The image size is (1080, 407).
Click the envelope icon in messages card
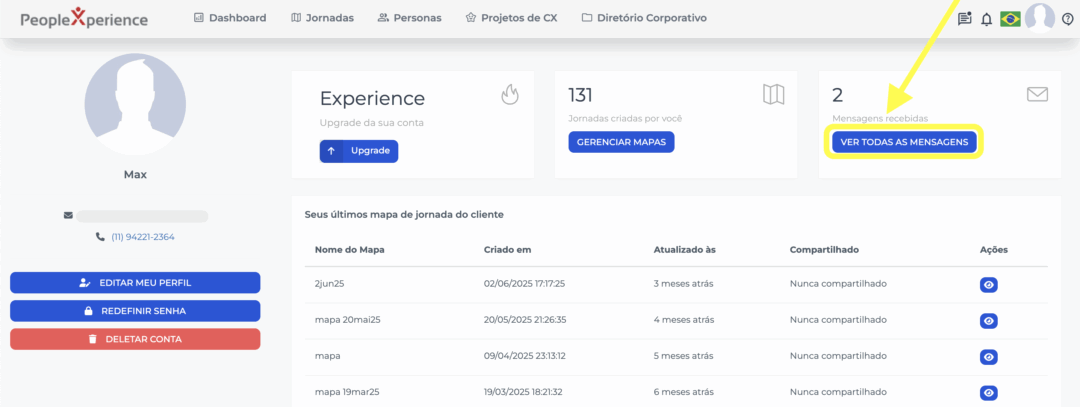(x=1037, y=95)
